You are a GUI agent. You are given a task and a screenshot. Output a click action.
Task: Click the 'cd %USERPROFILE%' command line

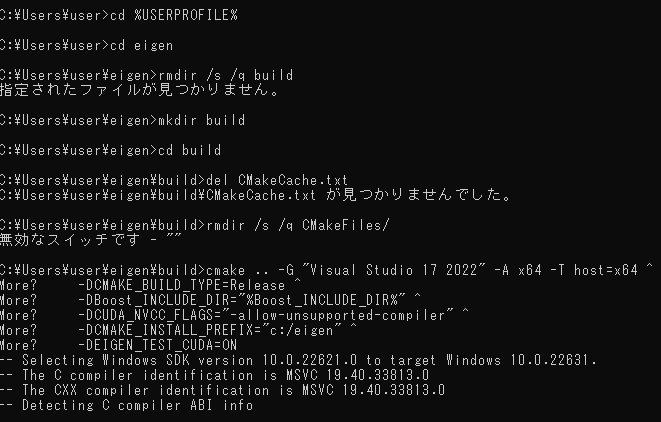point(119,16)
